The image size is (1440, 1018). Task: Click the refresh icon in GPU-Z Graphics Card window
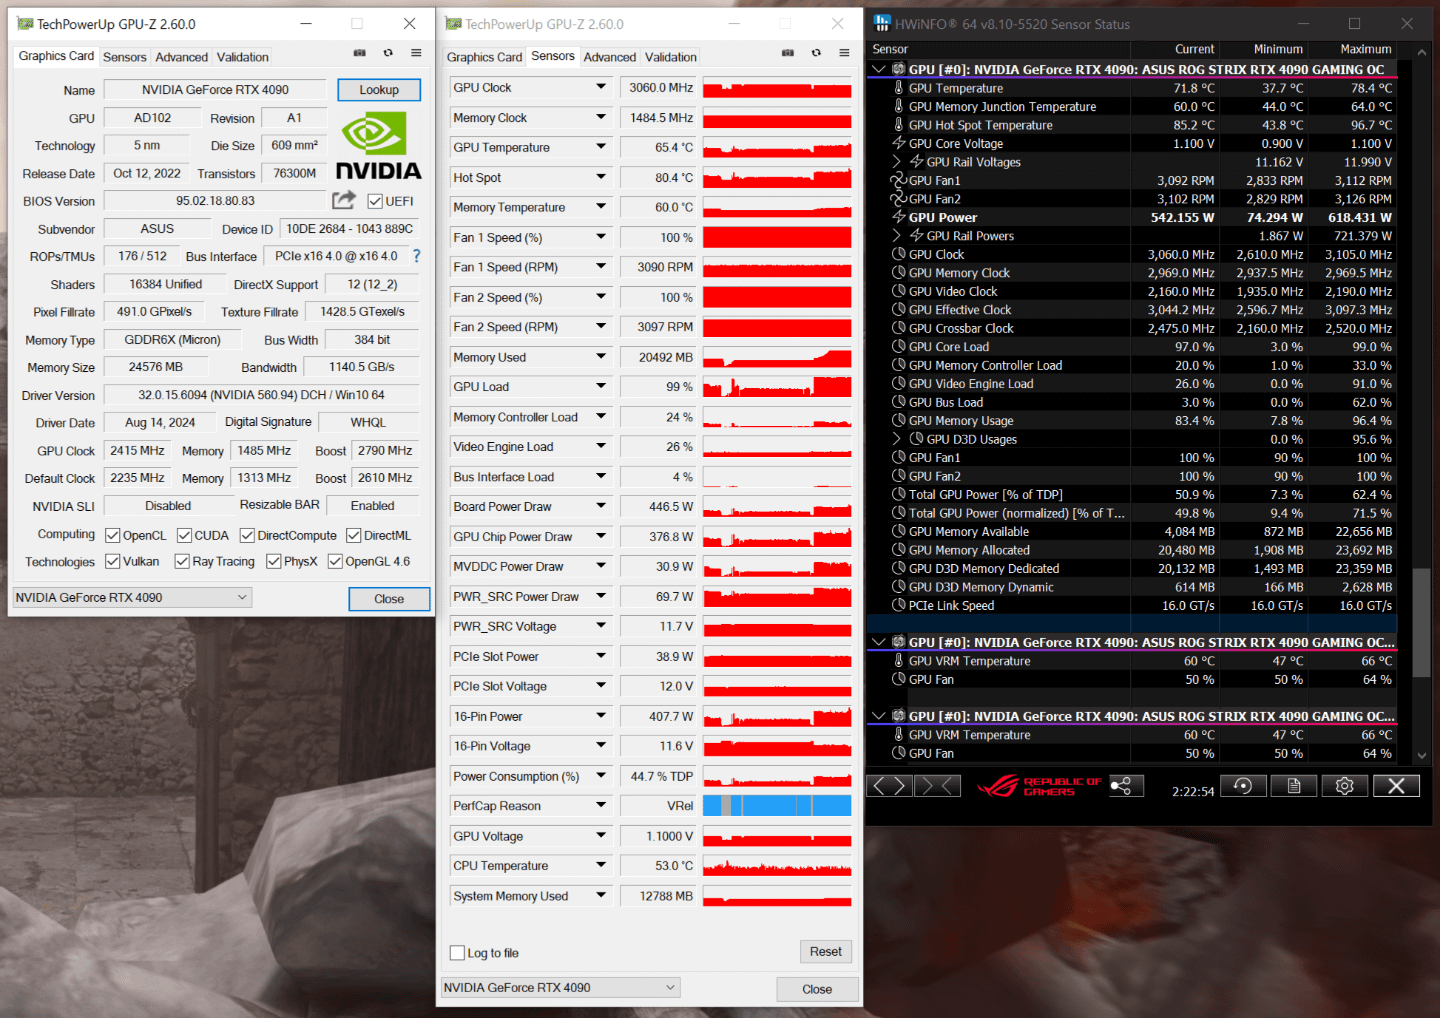coord(388,53)
